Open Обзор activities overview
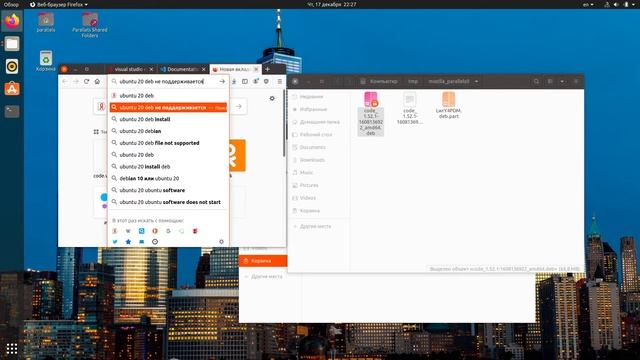640x360 pixels. point(11,4)
